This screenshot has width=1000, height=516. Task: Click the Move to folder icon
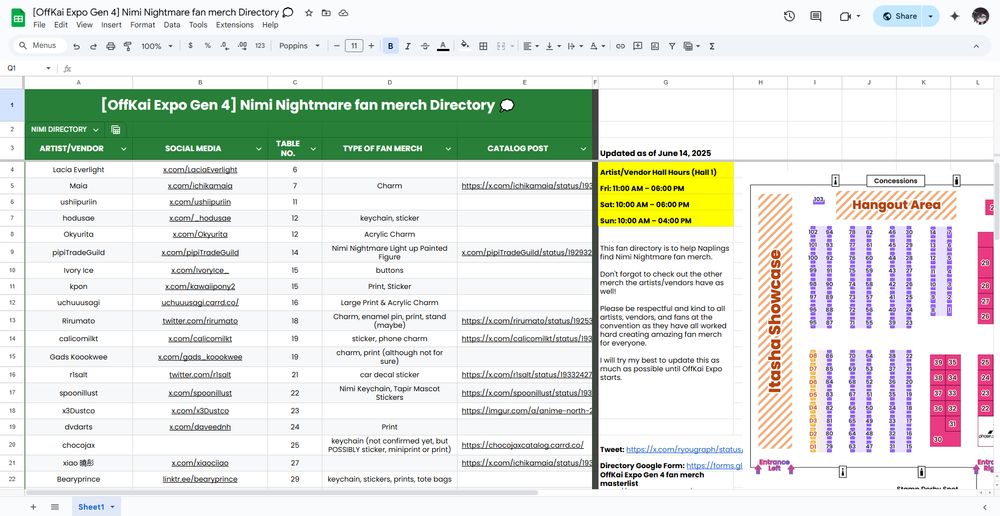[x=326, y=13]
